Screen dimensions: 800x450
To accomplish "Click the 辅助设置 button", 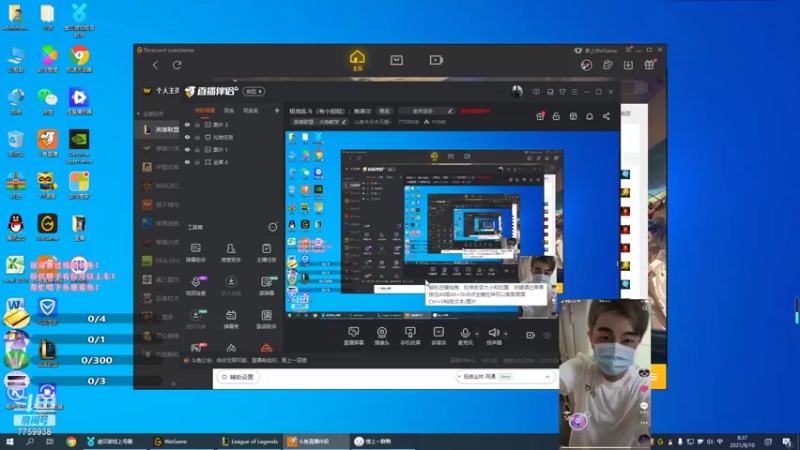I will pyautogui.click(x=238, y=377).
